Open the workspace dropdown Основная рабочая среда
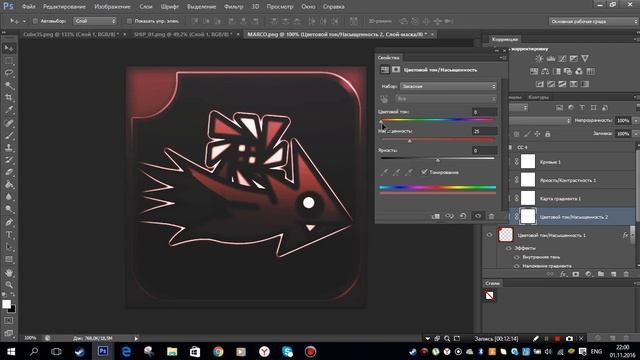This screenshot has width=640, height=360. click(594, 21)
